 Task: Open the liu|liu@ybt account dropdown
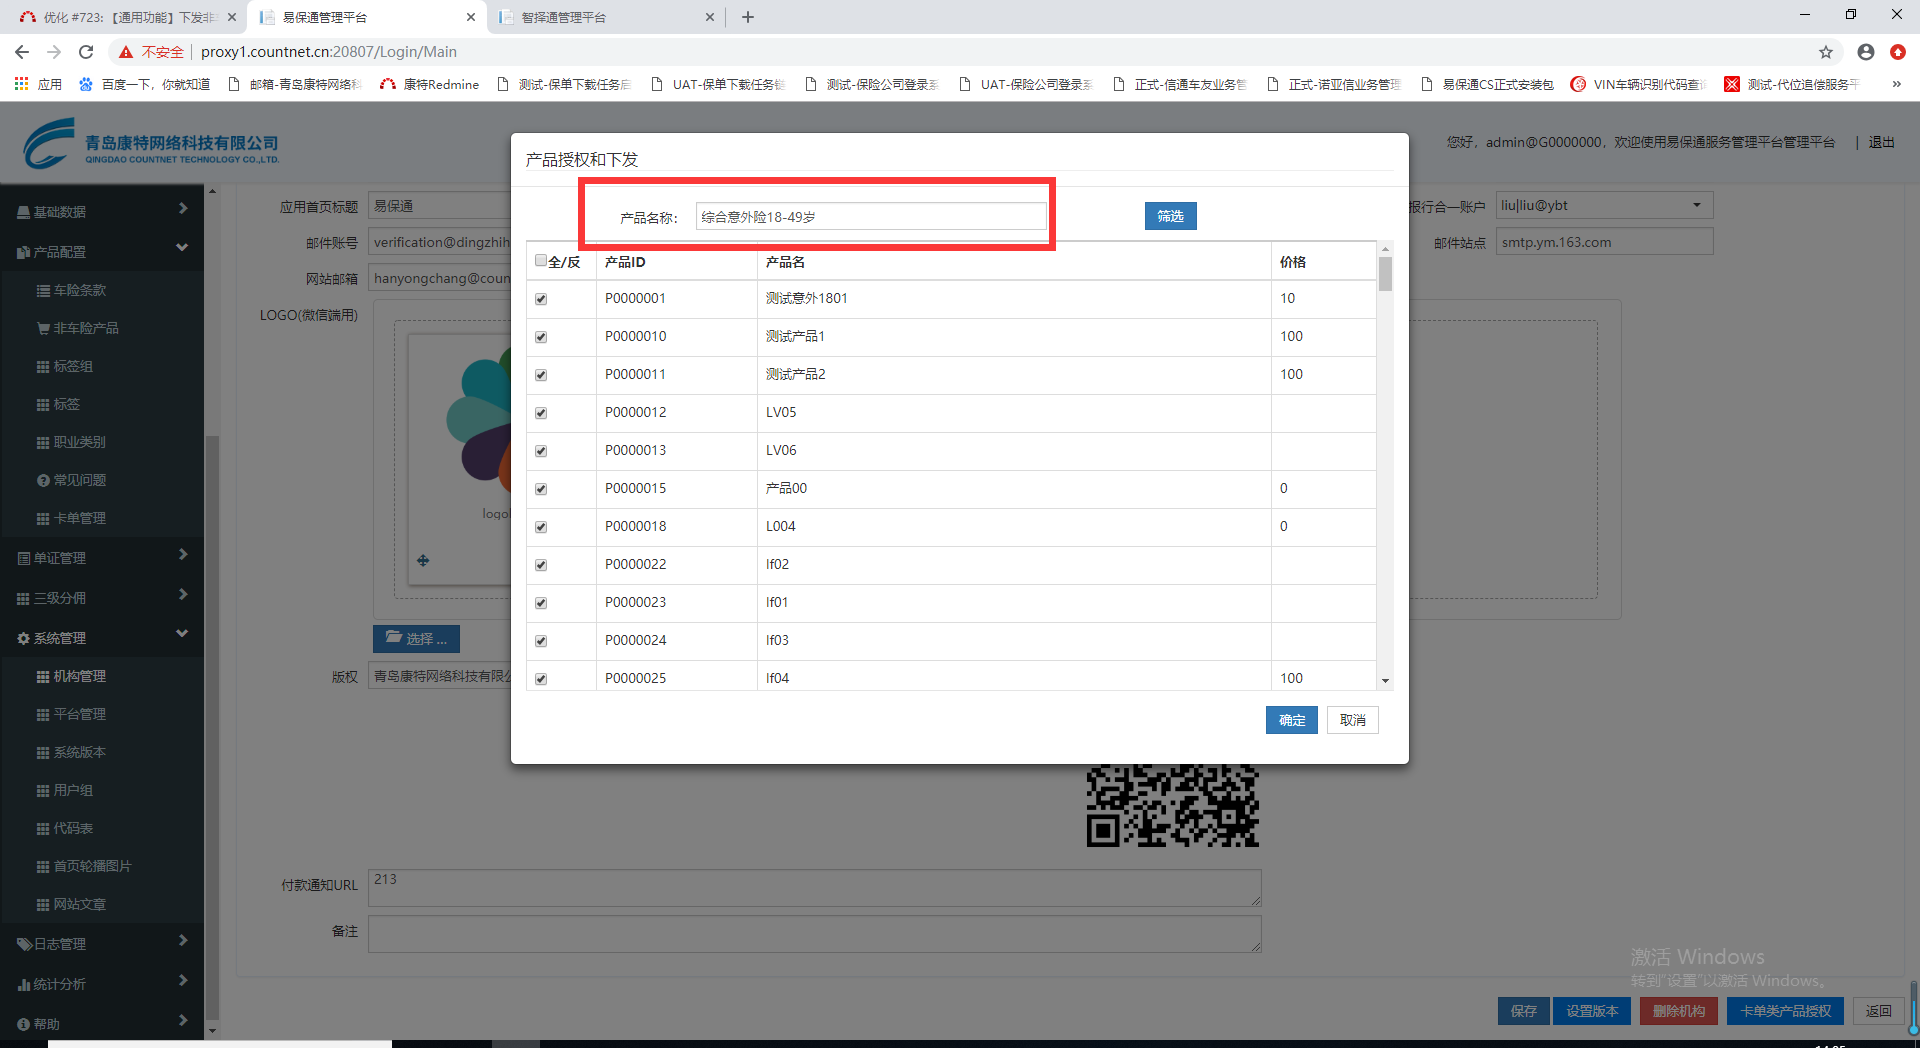click(x=1604, y=206)
